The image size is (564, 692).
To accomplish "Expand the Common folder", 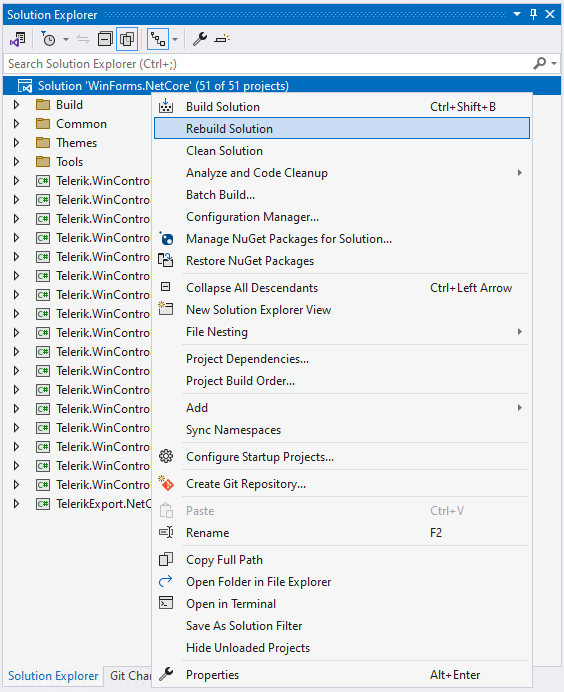I will pos(16,124).
